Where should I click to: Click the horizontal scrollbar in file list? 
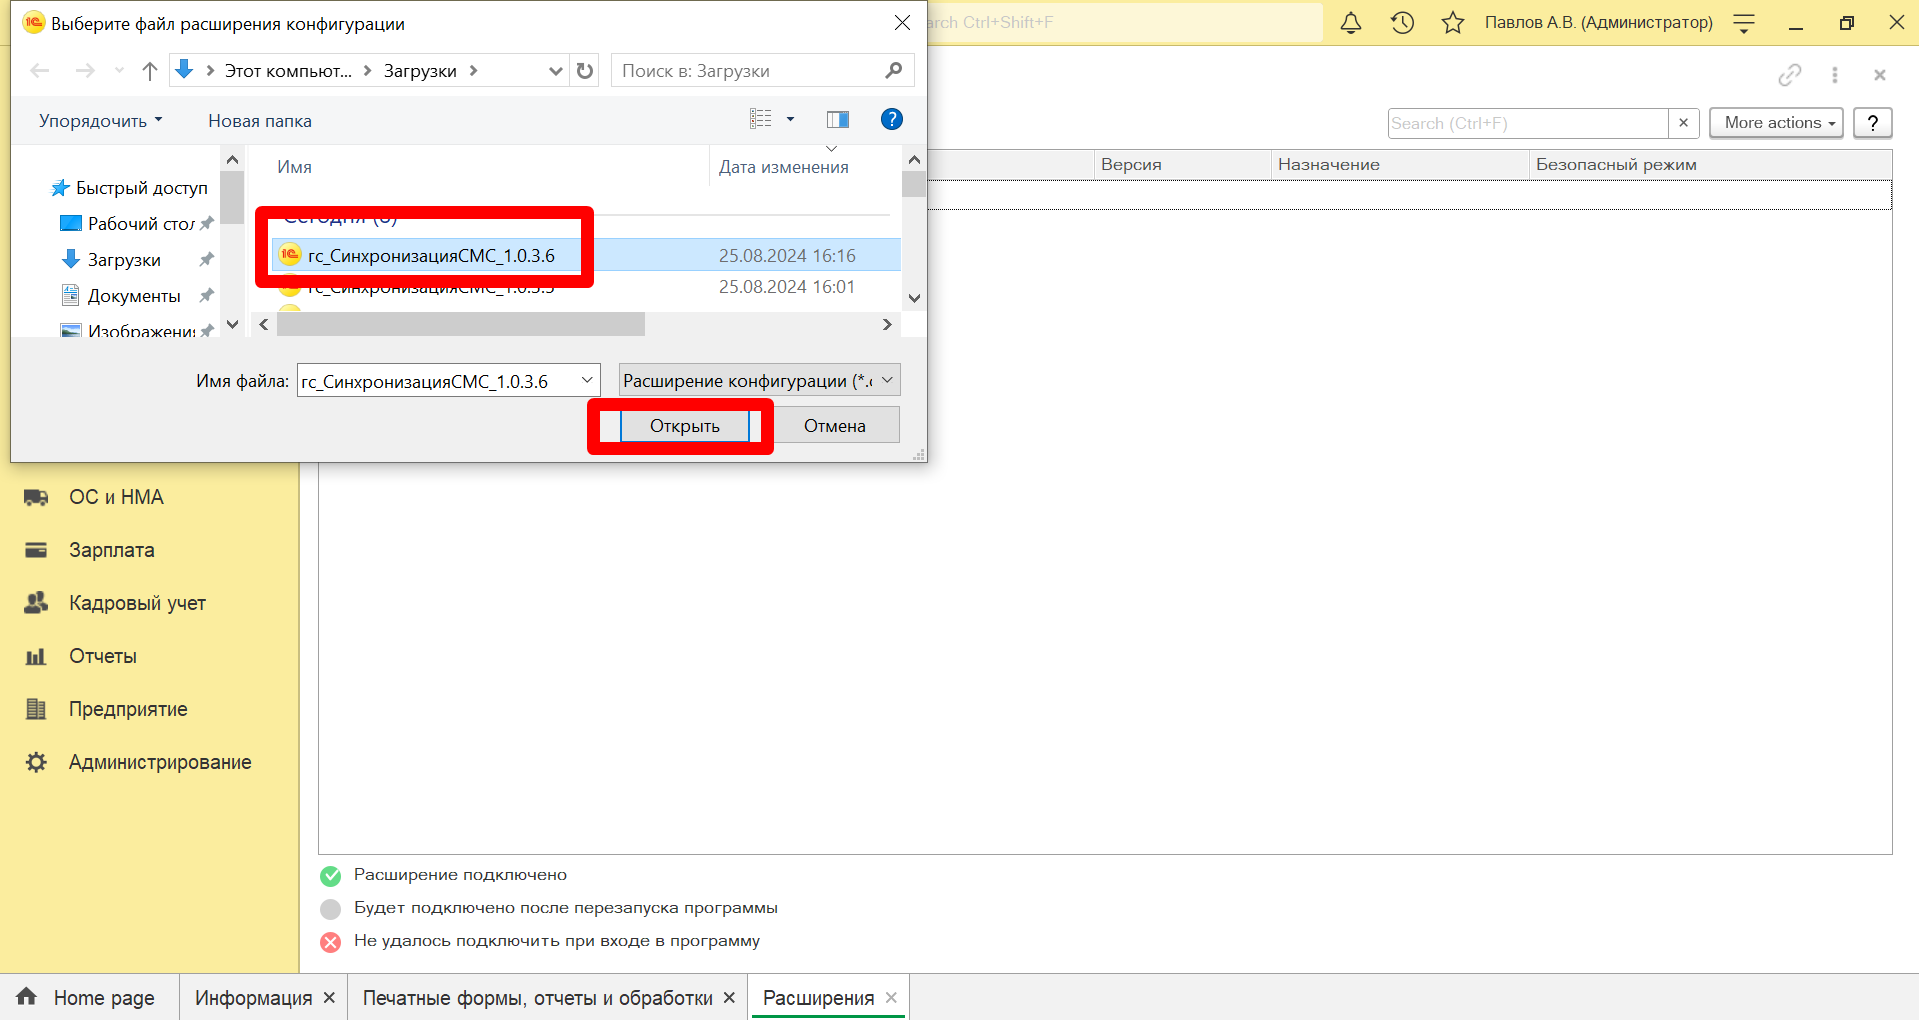click(461, 325)
